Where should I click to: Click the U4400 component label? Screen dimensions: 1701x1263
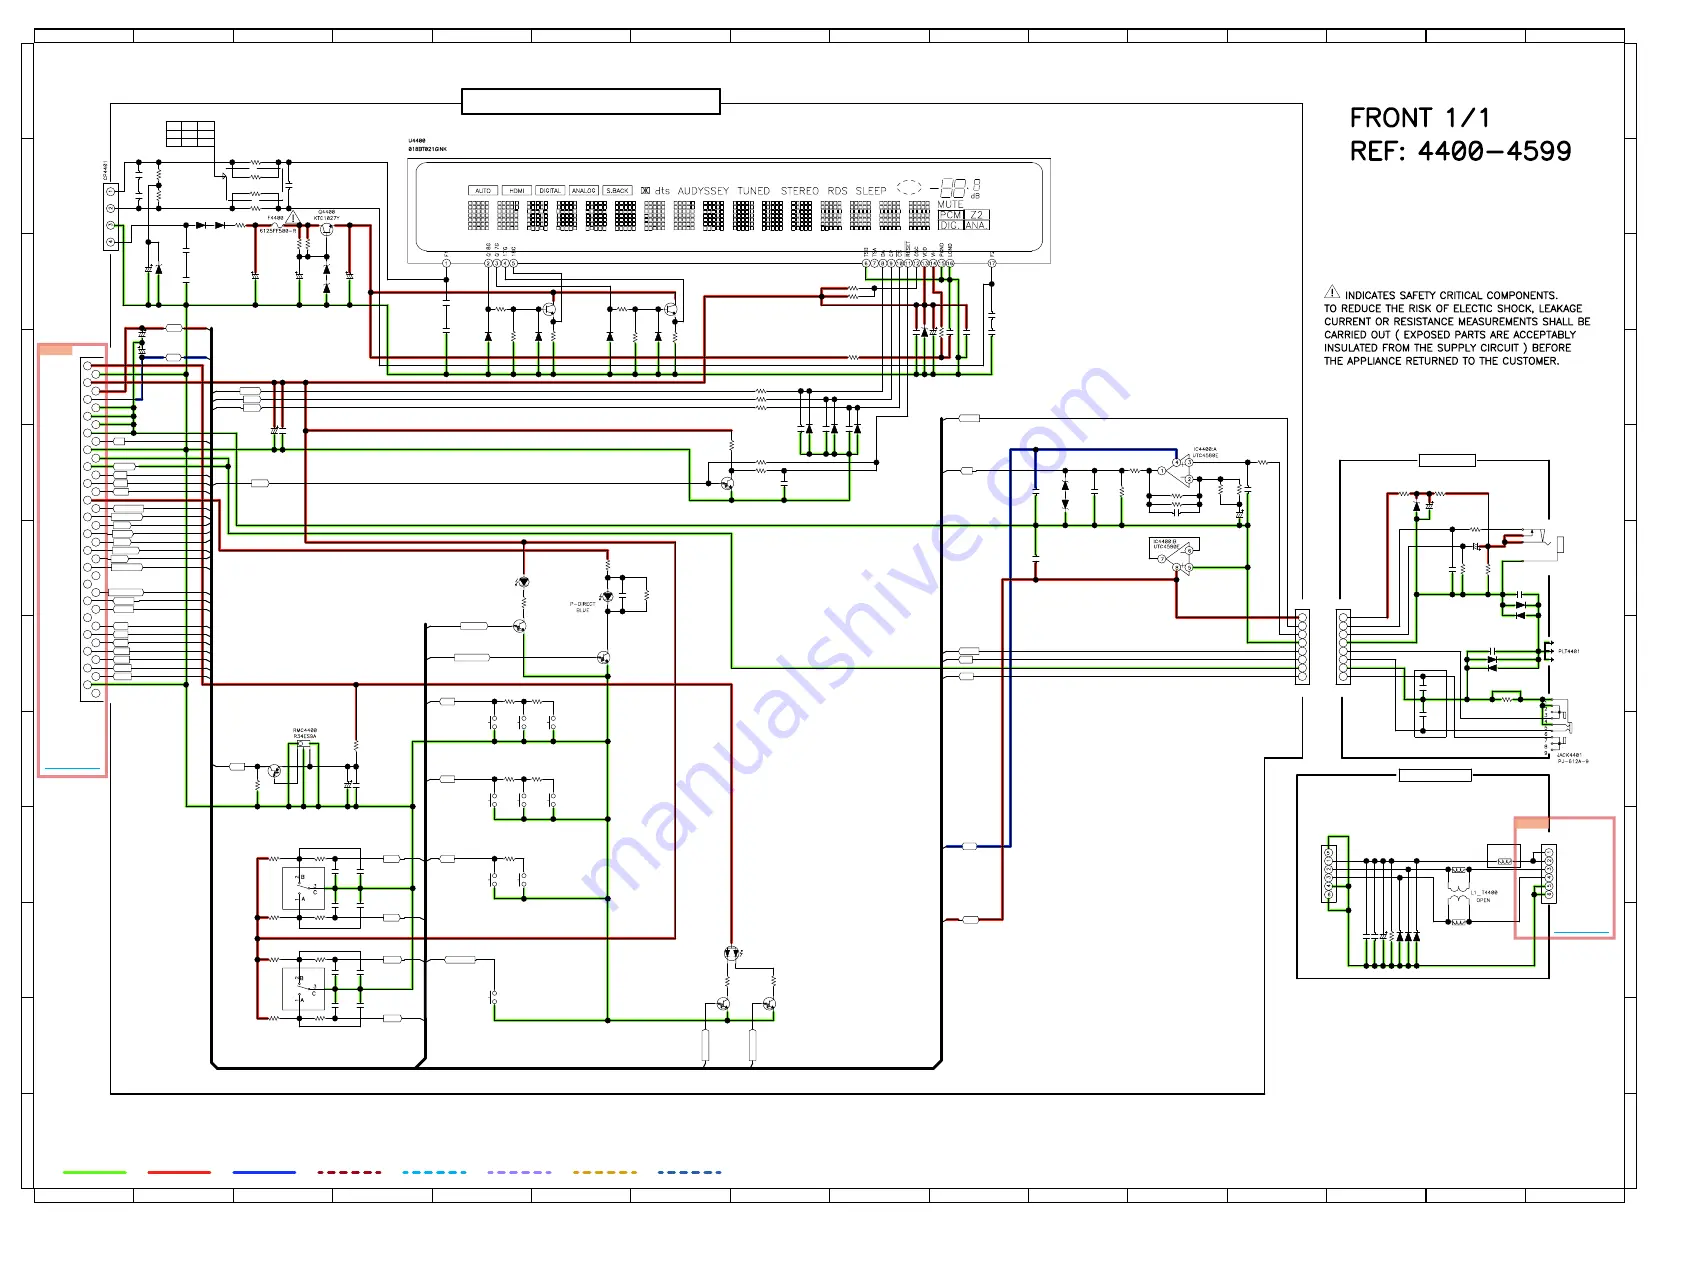coord(416,141)
